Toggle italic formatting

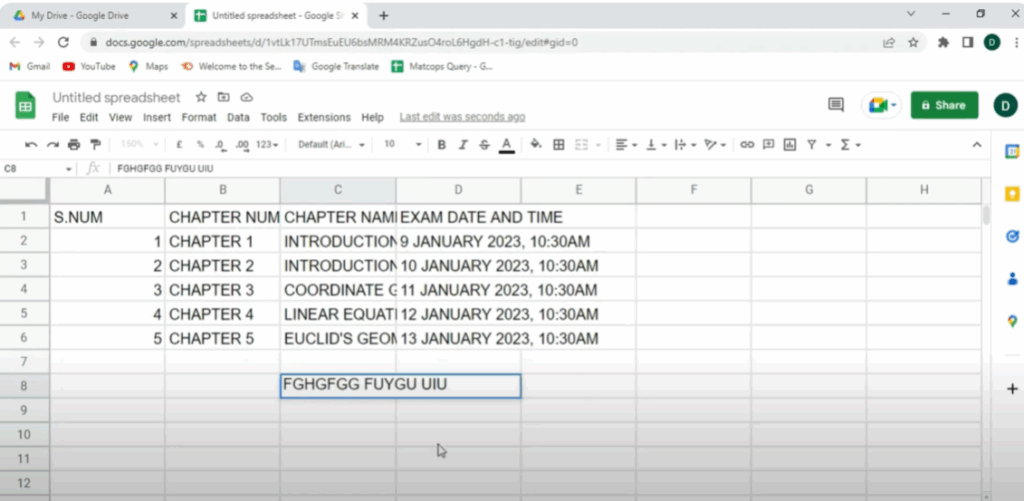pos(463,145)
